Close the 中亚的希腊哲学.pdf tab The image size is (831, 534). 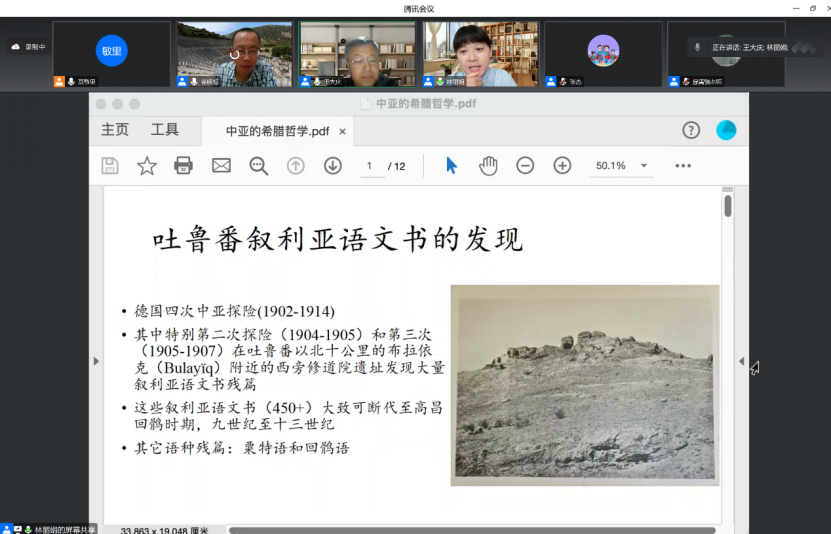(342, 131)
